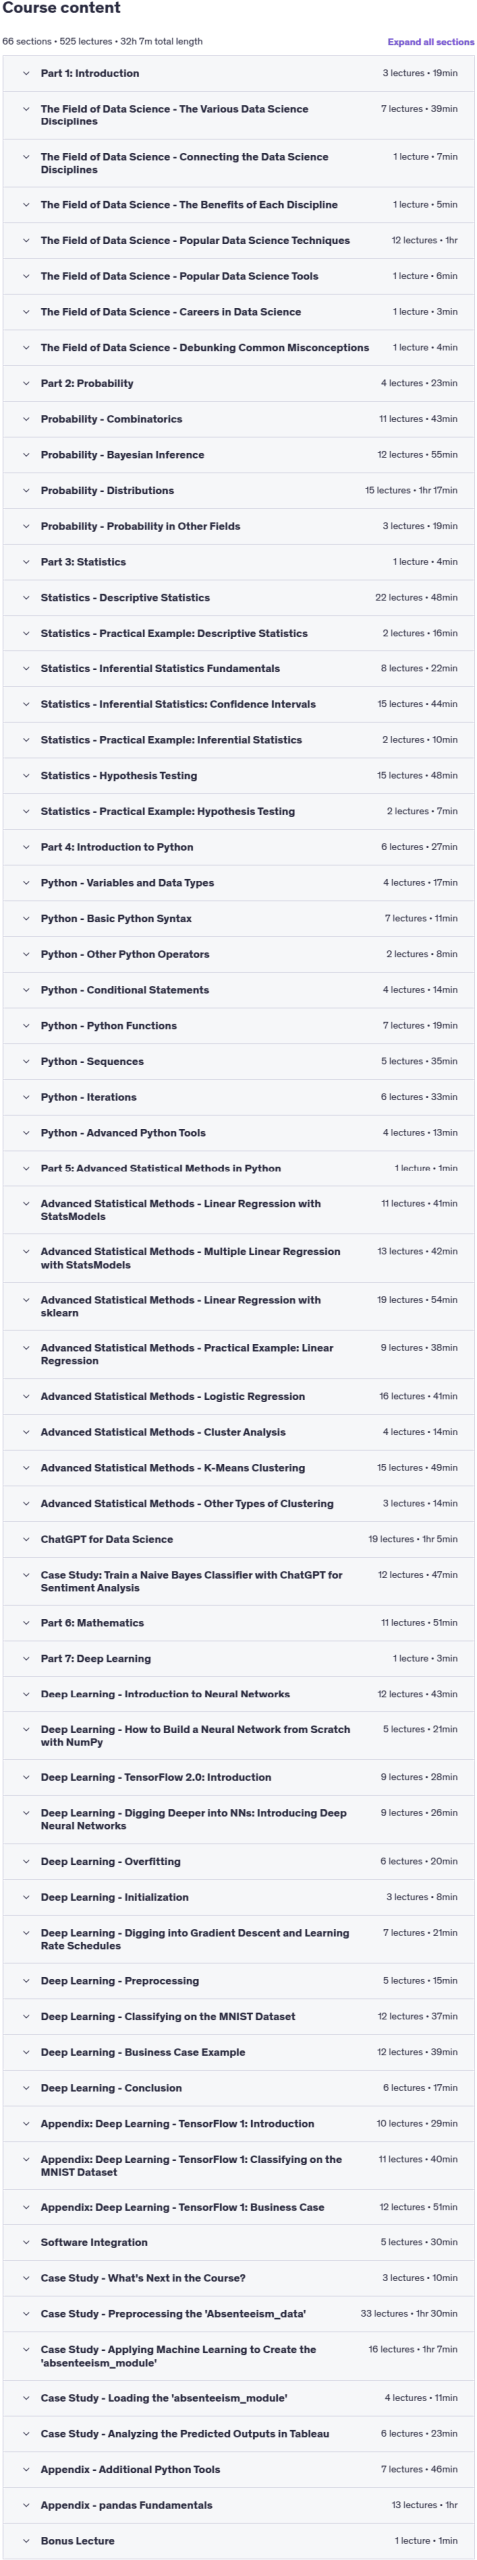Open K-Means Clustering section title
Image resolution: width=477 pixels, height=2560 pixels.
[x=172, y=1469]
